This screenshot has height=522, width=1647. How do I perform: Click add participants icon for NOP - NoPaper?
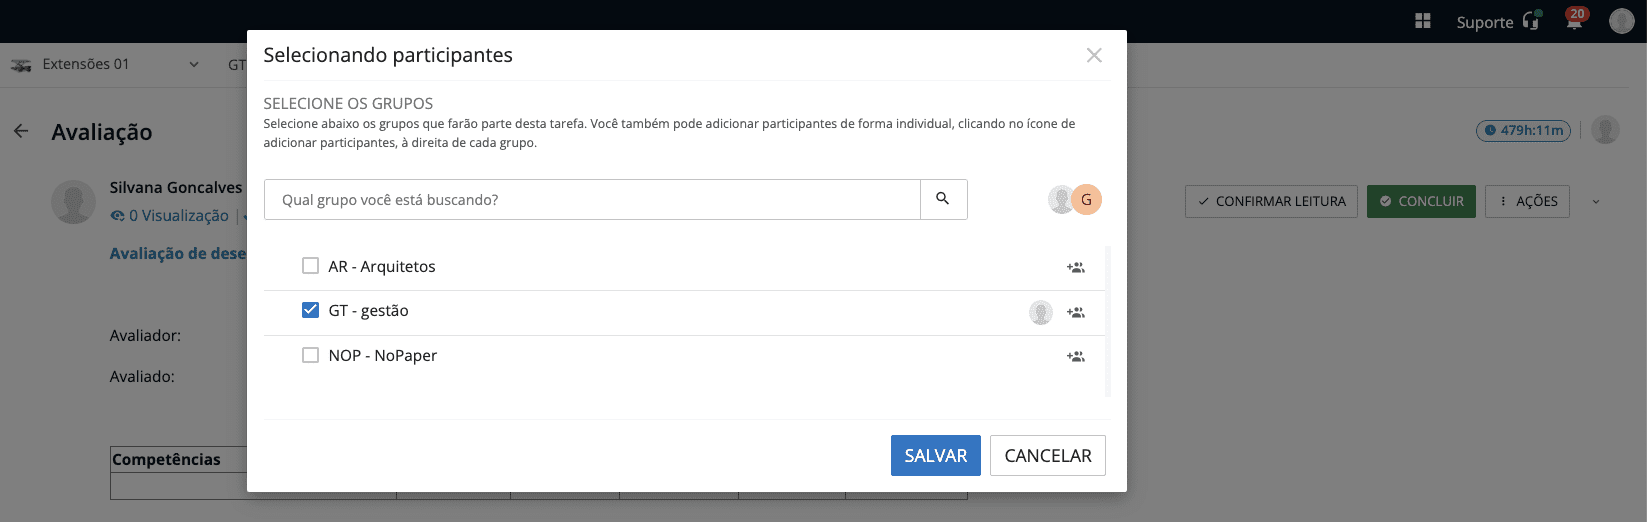coord(1075,356)
